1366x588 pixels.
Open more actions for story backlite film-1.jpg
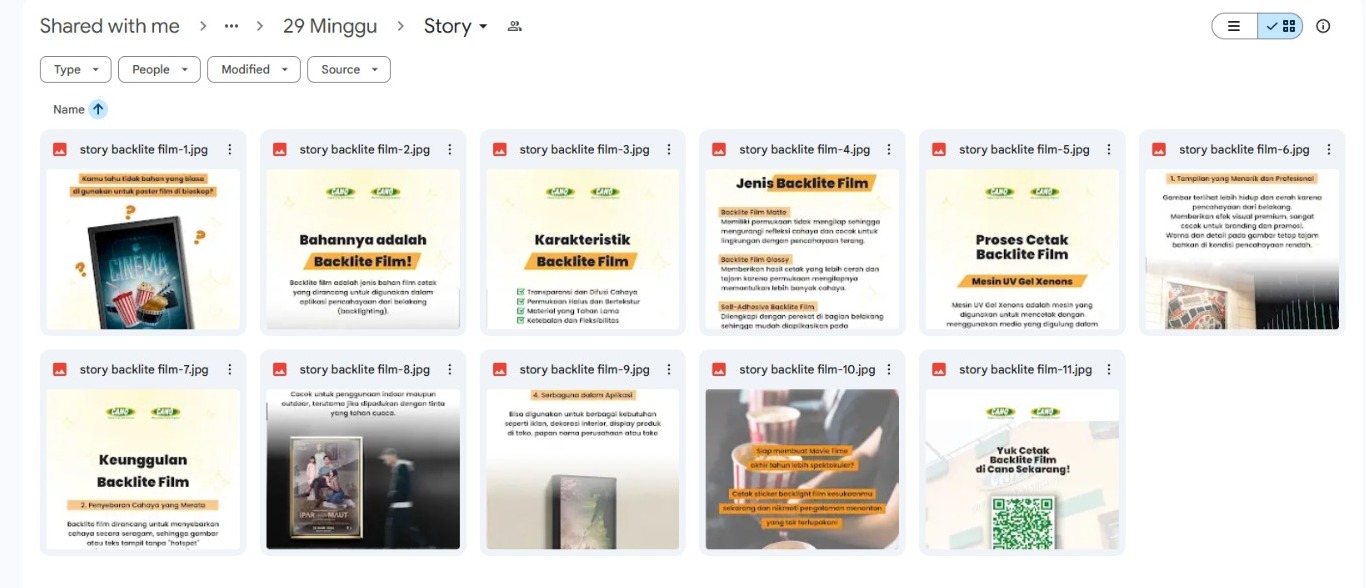230,149
